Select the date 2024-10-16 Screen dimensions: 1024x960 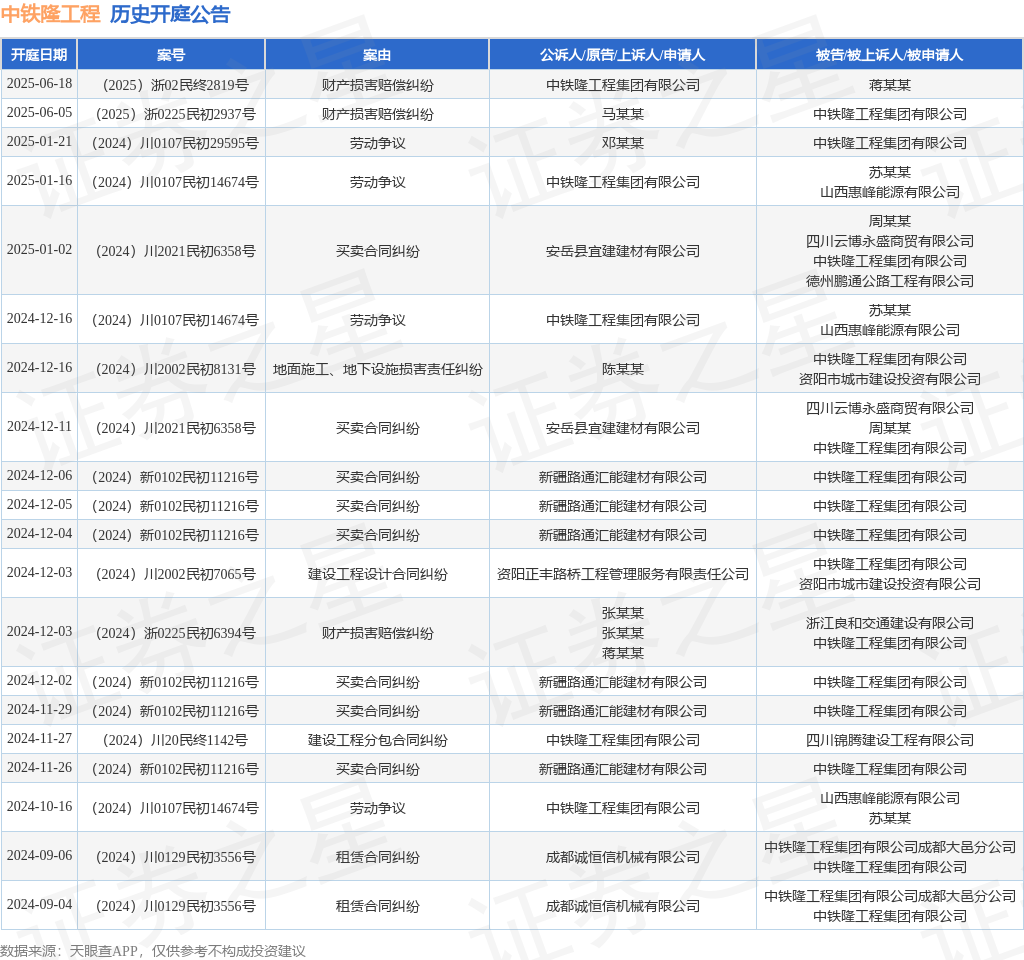(39, 807)
